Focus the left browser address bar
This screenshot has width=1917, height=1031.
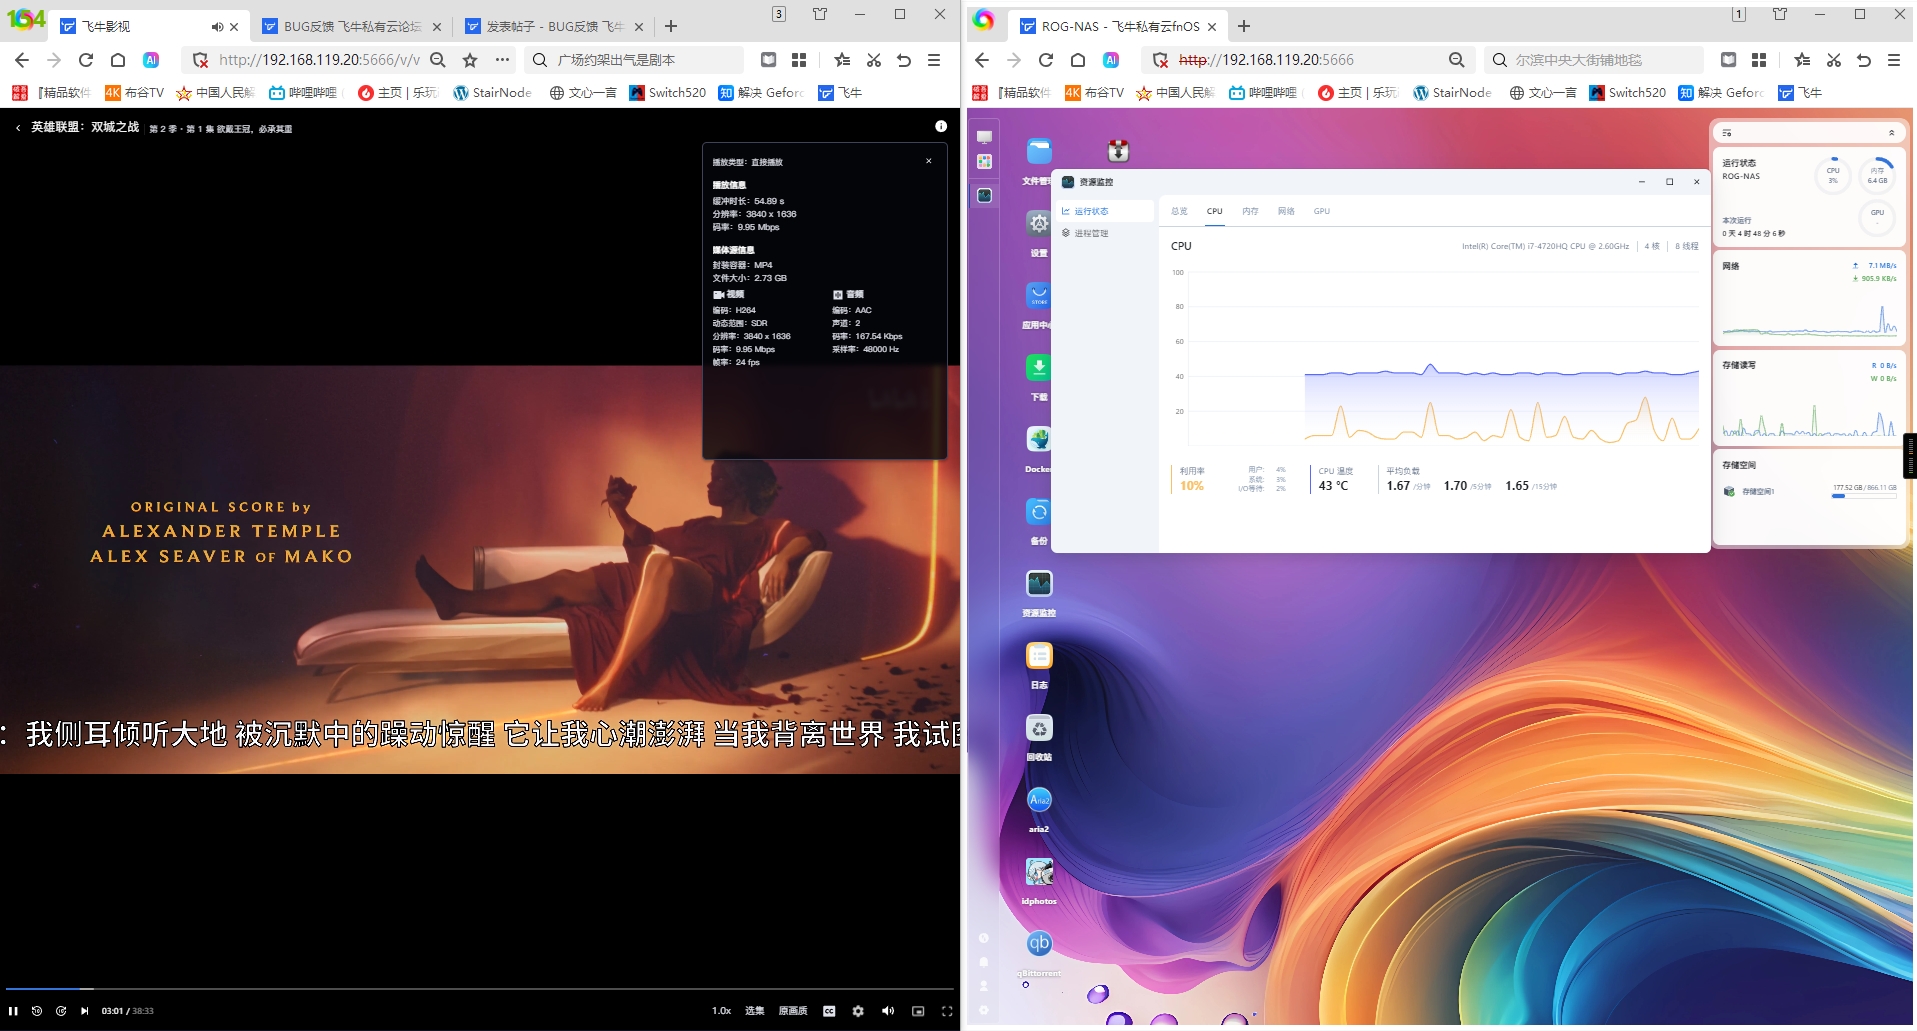[319, 60]
